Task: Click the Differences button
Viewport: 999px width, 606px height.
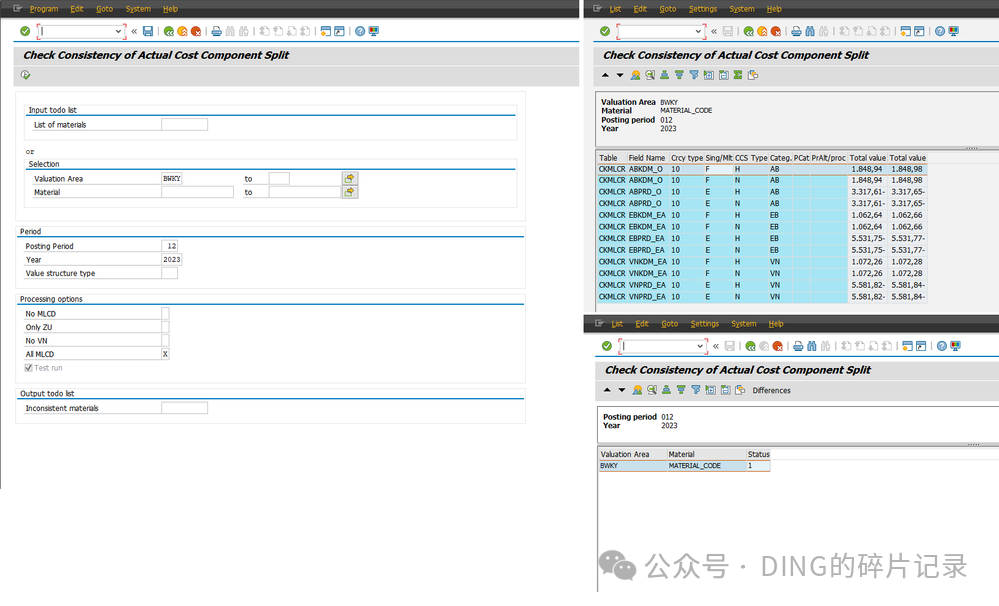Action: (771, 390)
